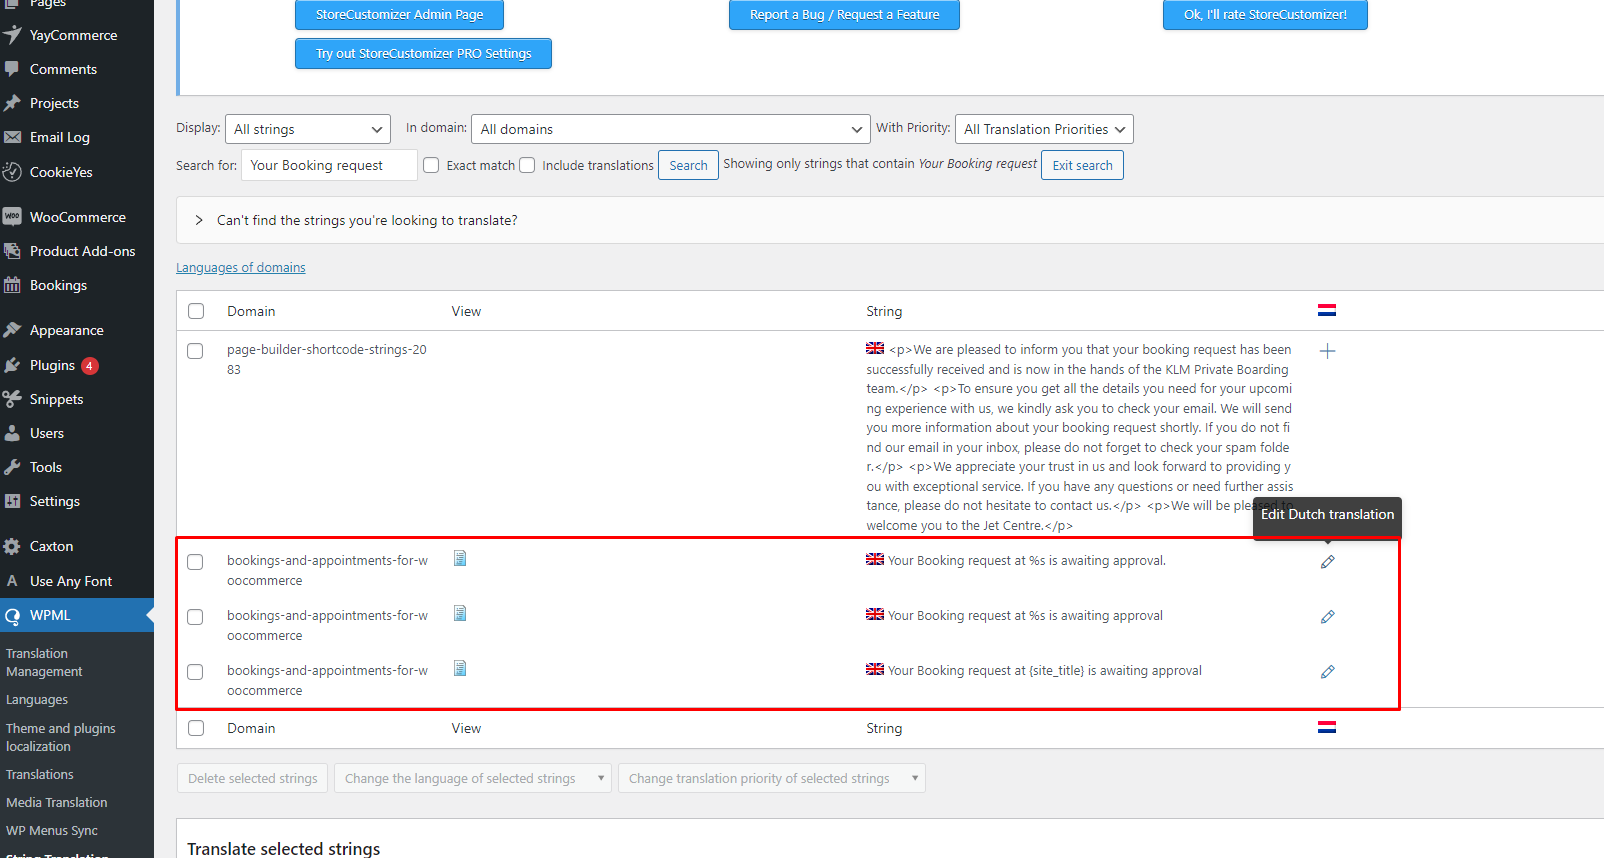Screen dimensions: 1604x858
Task: Open 'Change the language of selected strings' dropdown
Action: click(473, 778)
